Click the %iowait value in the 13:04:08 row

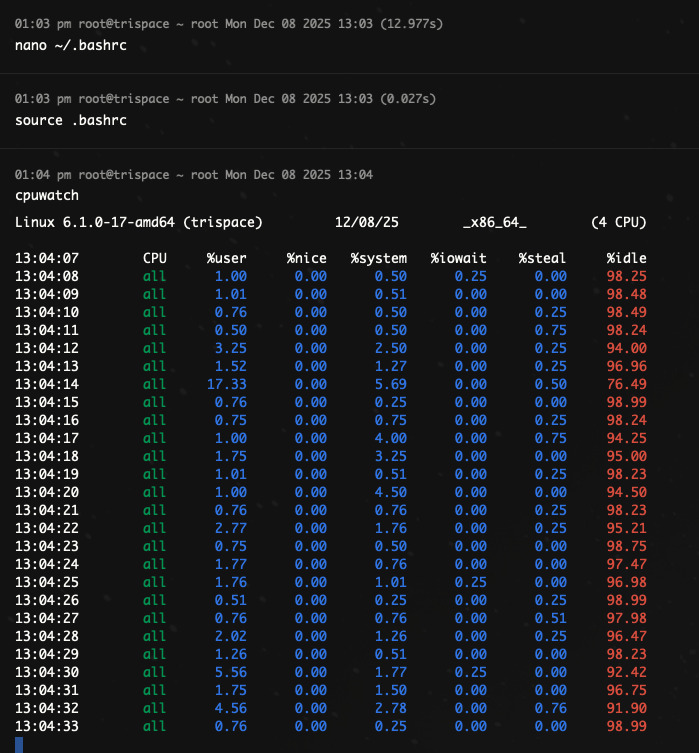(470, 276)
